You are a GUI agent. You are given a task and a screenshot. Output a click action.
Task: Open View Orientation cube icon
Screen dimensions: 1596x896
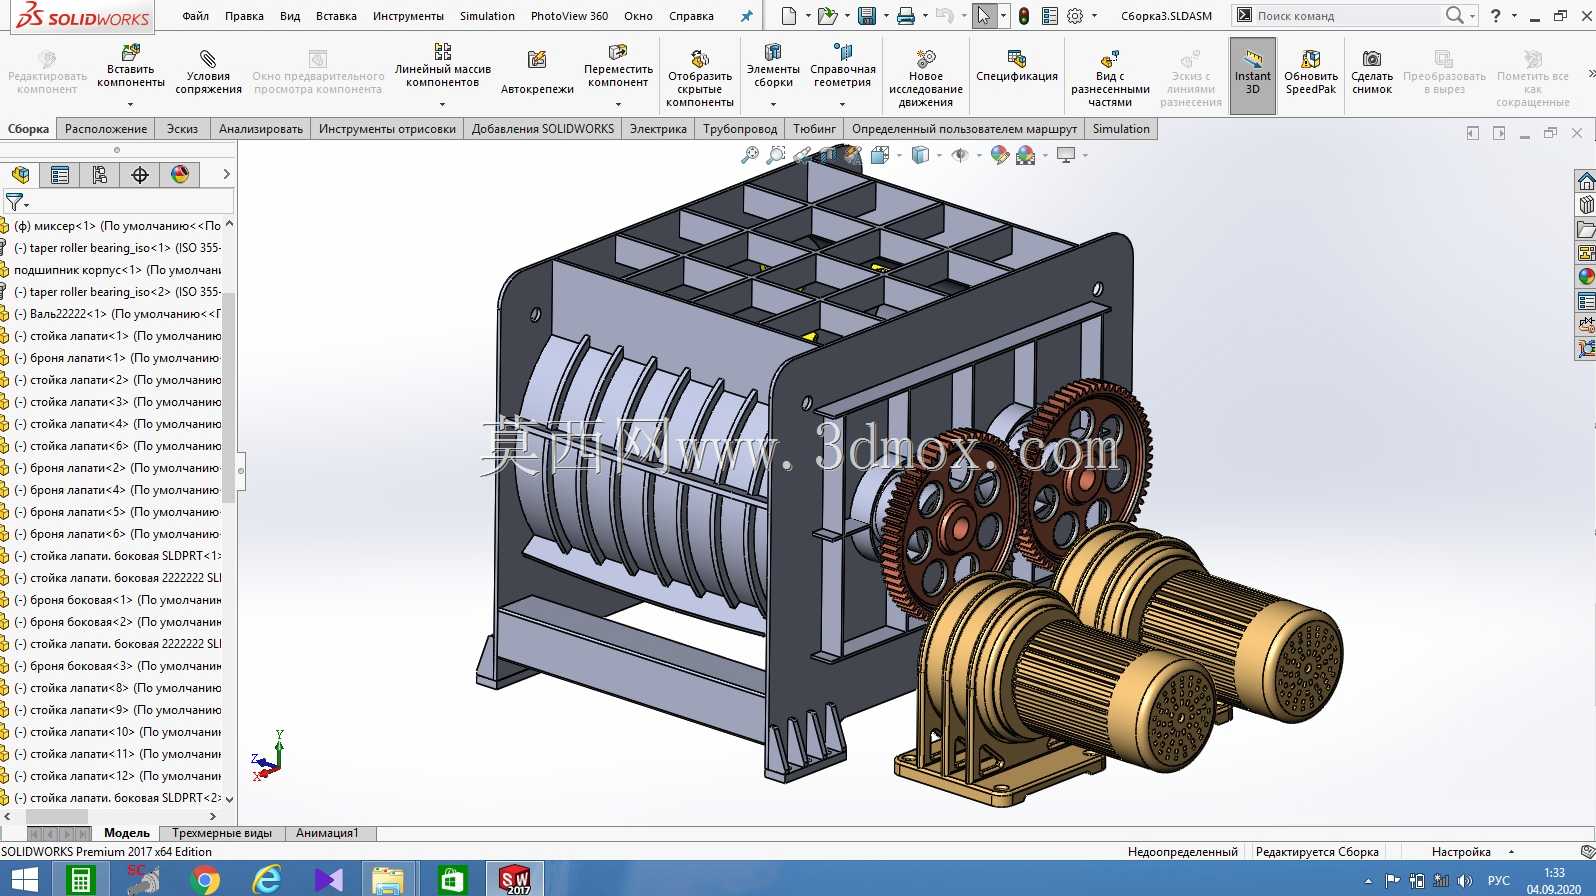pyautogui.click(x=880, y=155)
